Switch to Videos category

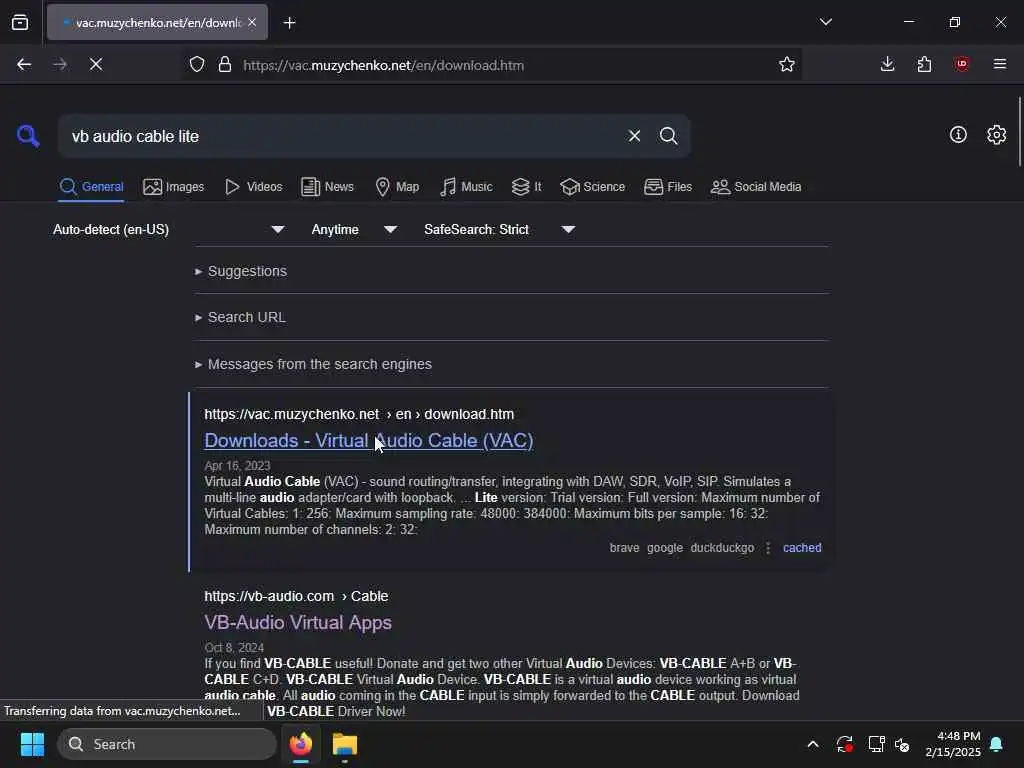point(253,187)
